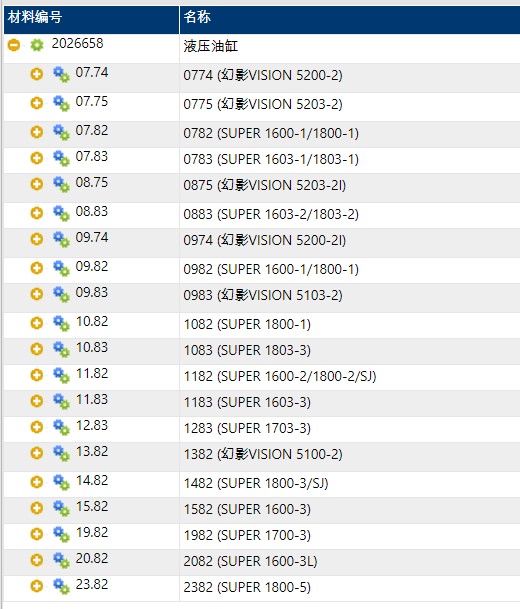This screenshot has height=609, width=520.
Task: Click the green gear icon beside 2026658
Action: coord(37,45)
